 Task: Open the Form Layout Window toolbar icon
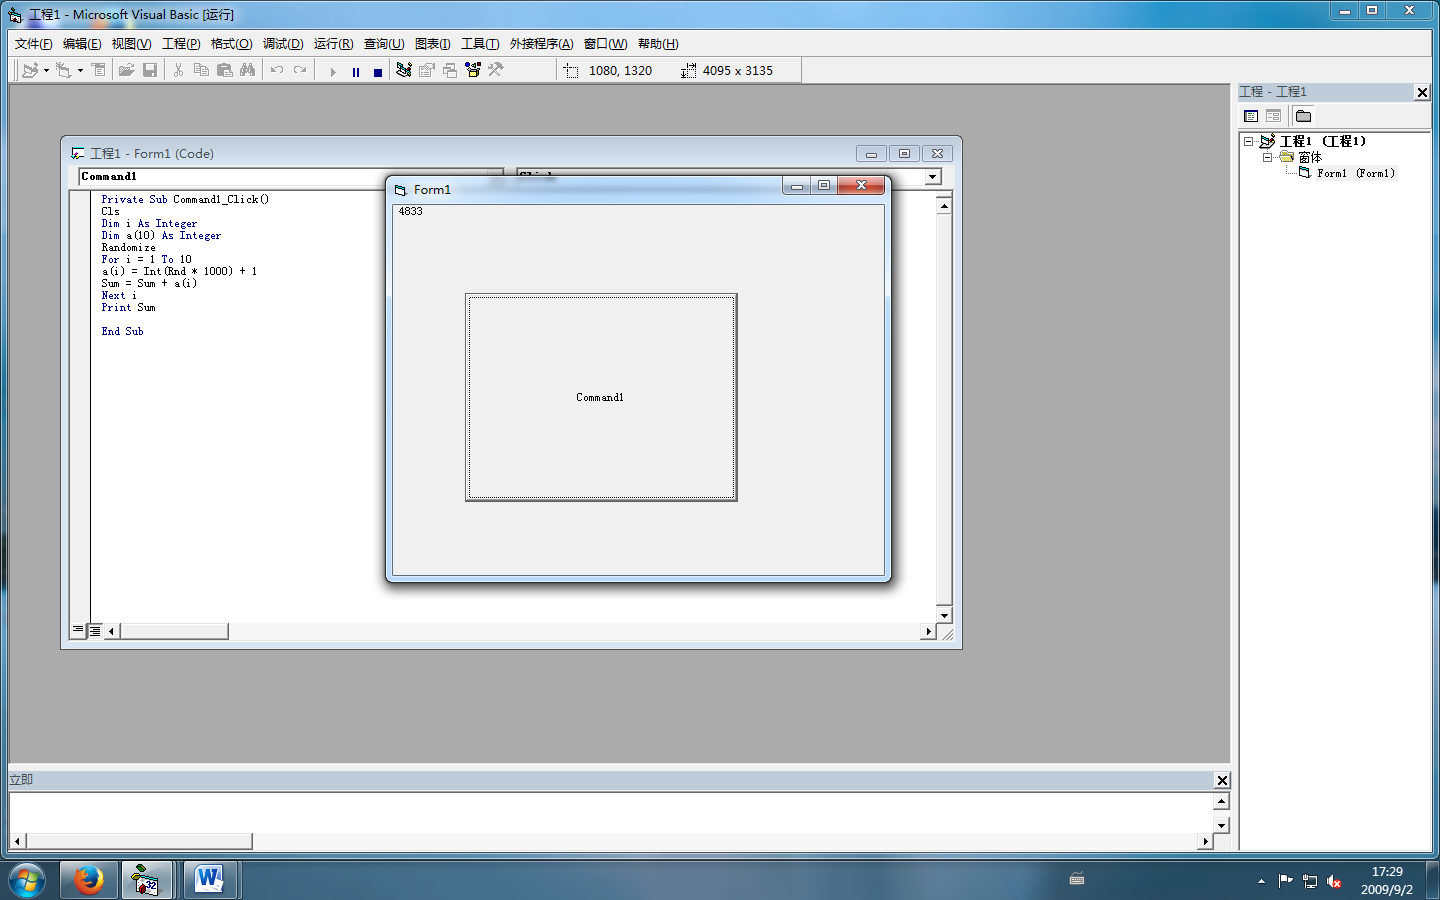(450, 70)
